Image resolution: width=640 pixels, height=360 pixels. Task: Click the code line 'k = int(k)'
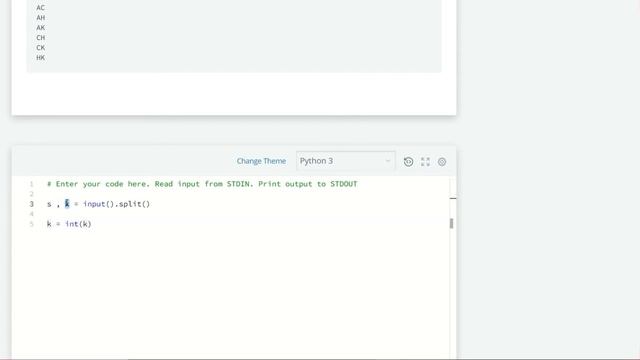click(69, 224)
